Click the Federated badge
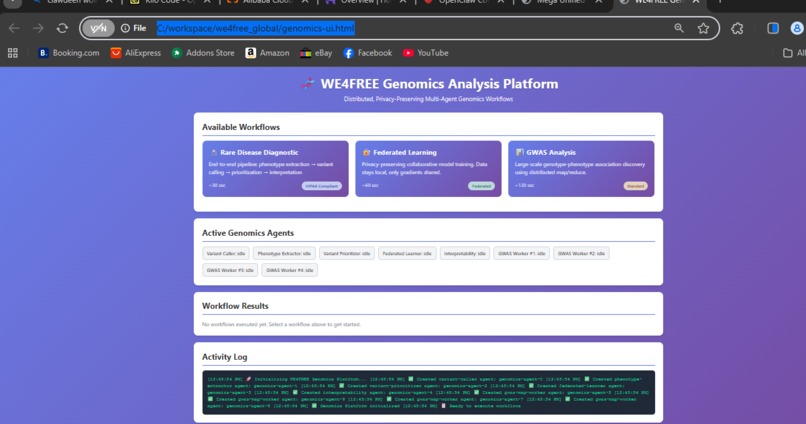The height and width of the screenshot is (424, 806). 482,186
